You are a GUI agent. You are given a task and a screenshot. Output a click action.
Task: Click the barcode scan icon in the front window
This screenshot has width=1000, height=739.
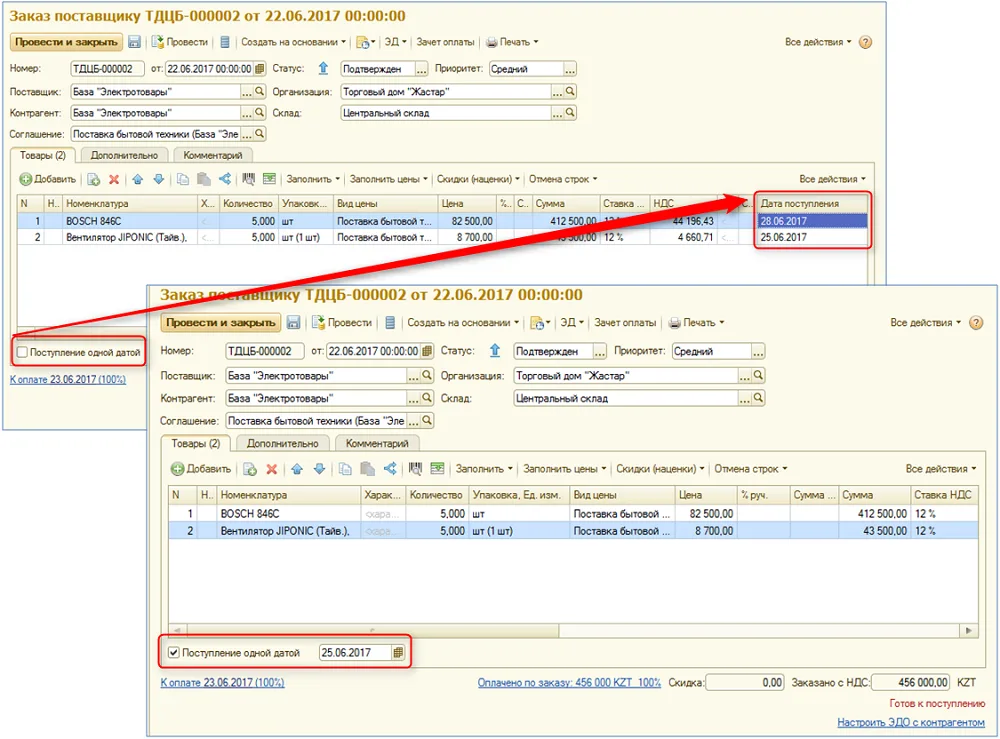pos(415,469)
